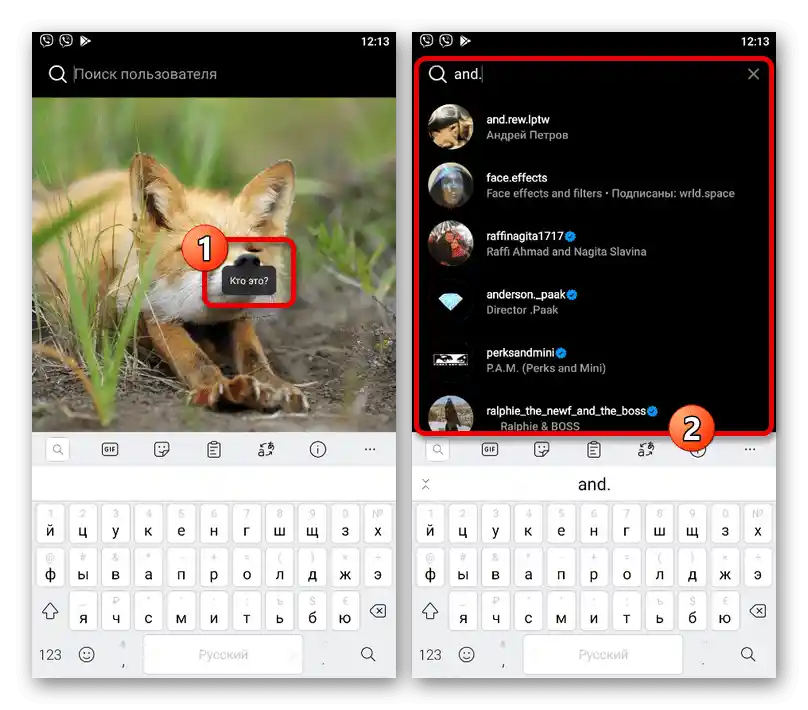Tap the 'э' key on right keyboard
808x710 pixels.
click(758, 568)
